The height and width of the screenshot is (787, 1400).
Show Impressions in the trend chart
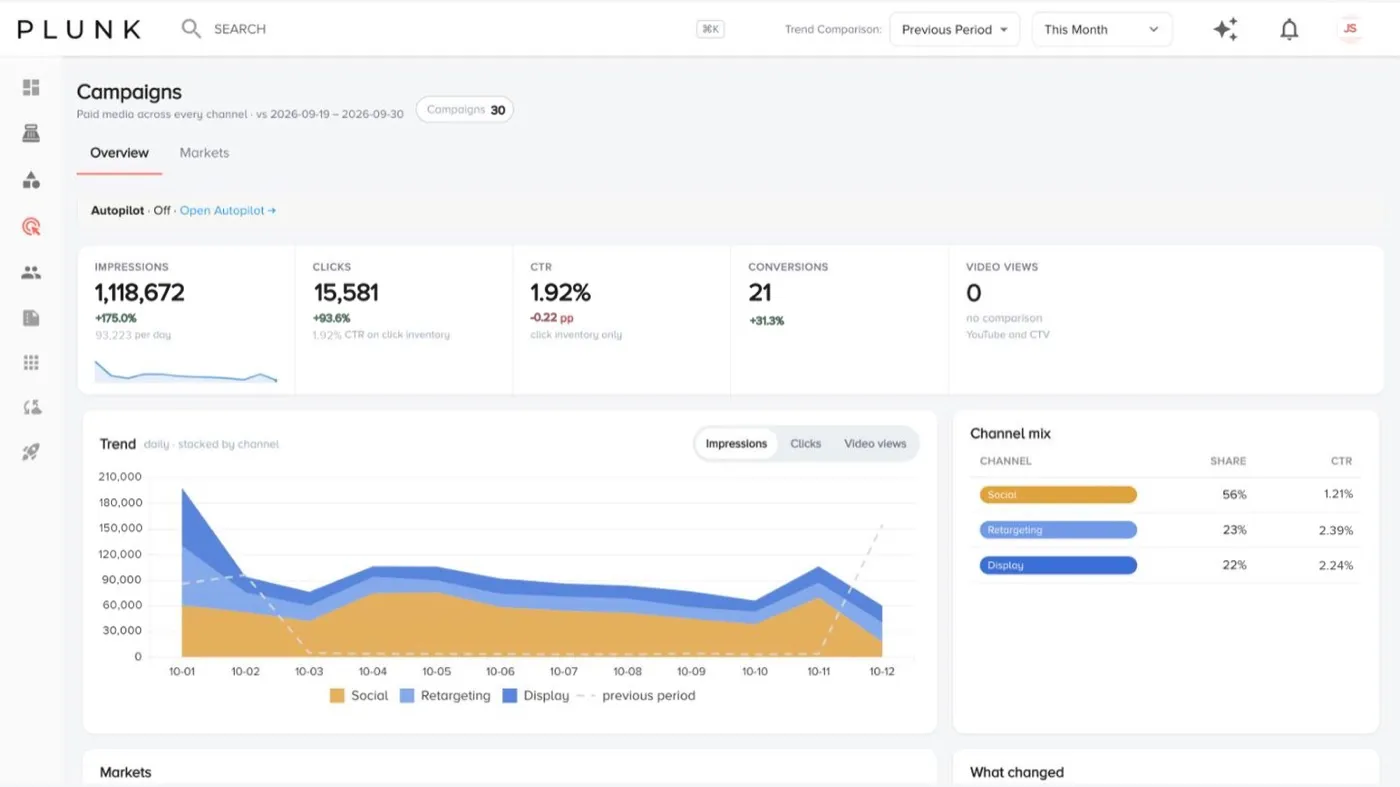[x=736, y=444]
